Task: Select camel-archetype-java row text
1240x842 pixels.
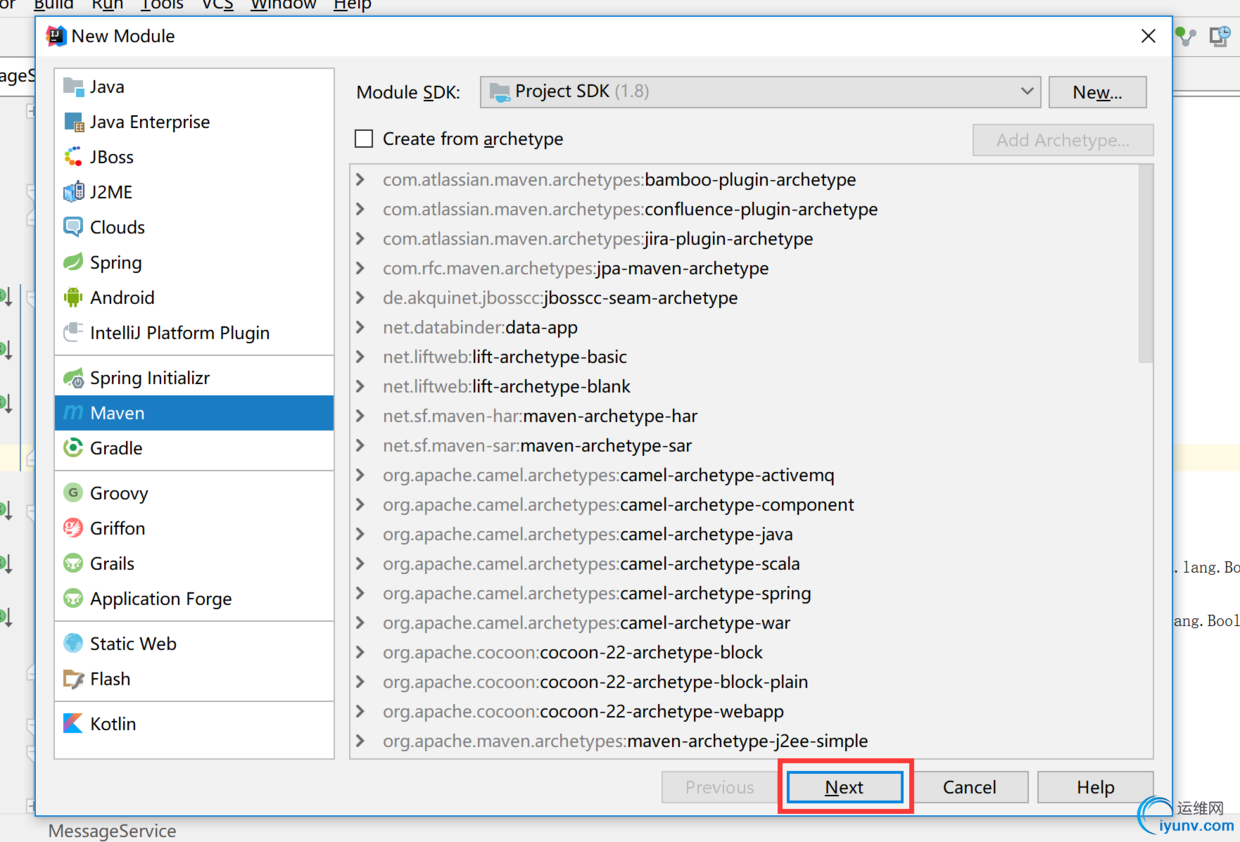Action: click(x=588, y=534)
